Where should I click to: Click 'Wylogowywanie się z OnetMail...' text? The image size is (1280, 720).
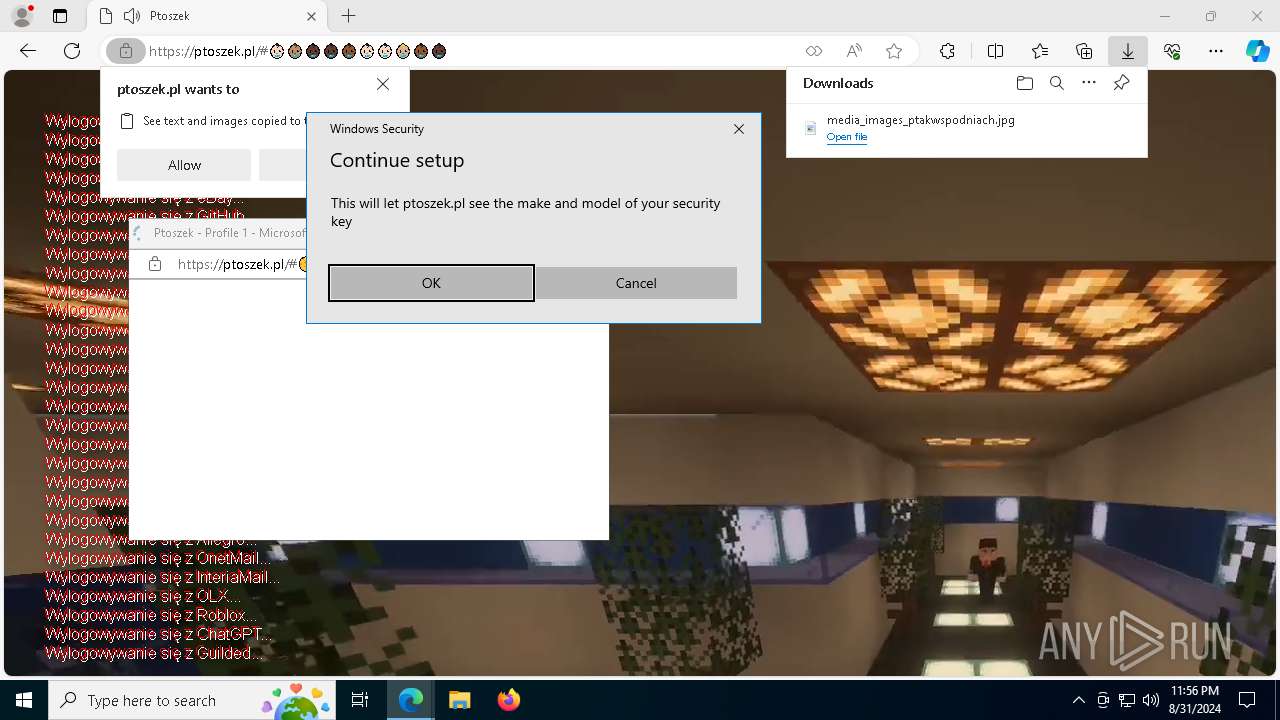pos(159,558)
